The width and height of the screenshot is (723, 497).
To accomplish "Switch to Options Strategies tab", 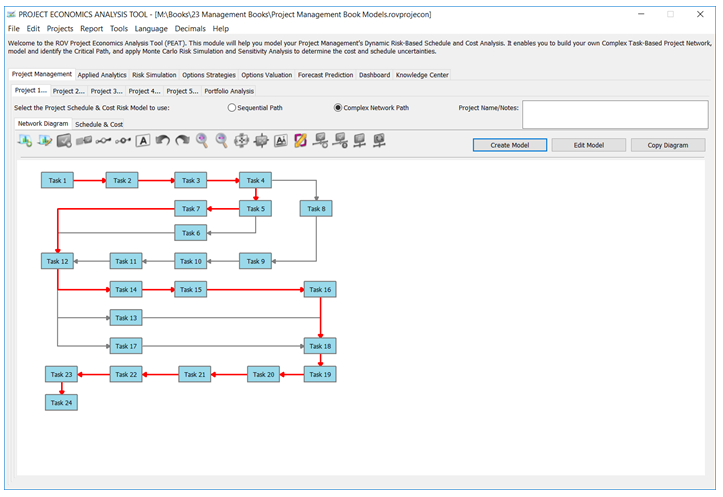I will pyautogui.click(x=209, y=75).
